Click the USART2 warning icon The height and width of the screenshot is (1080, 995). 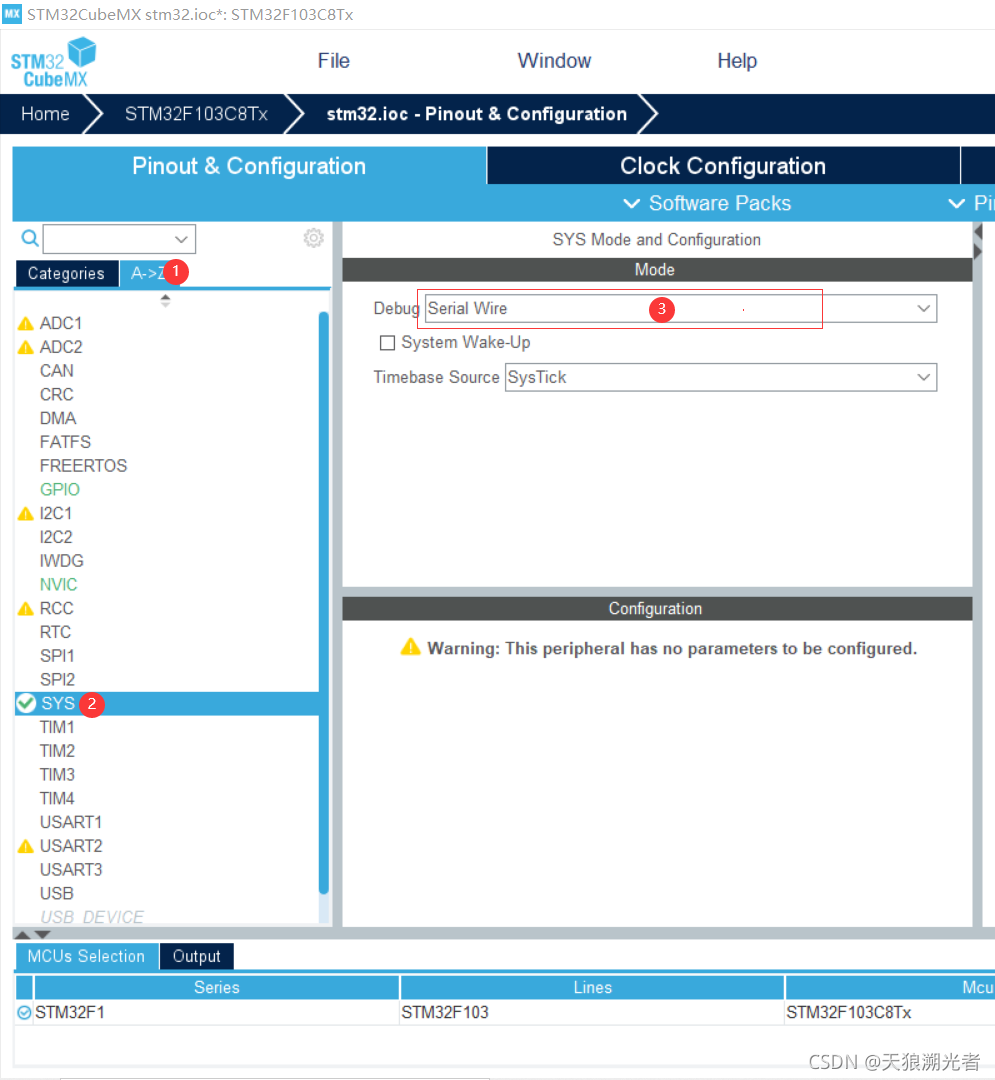[25, 846]
